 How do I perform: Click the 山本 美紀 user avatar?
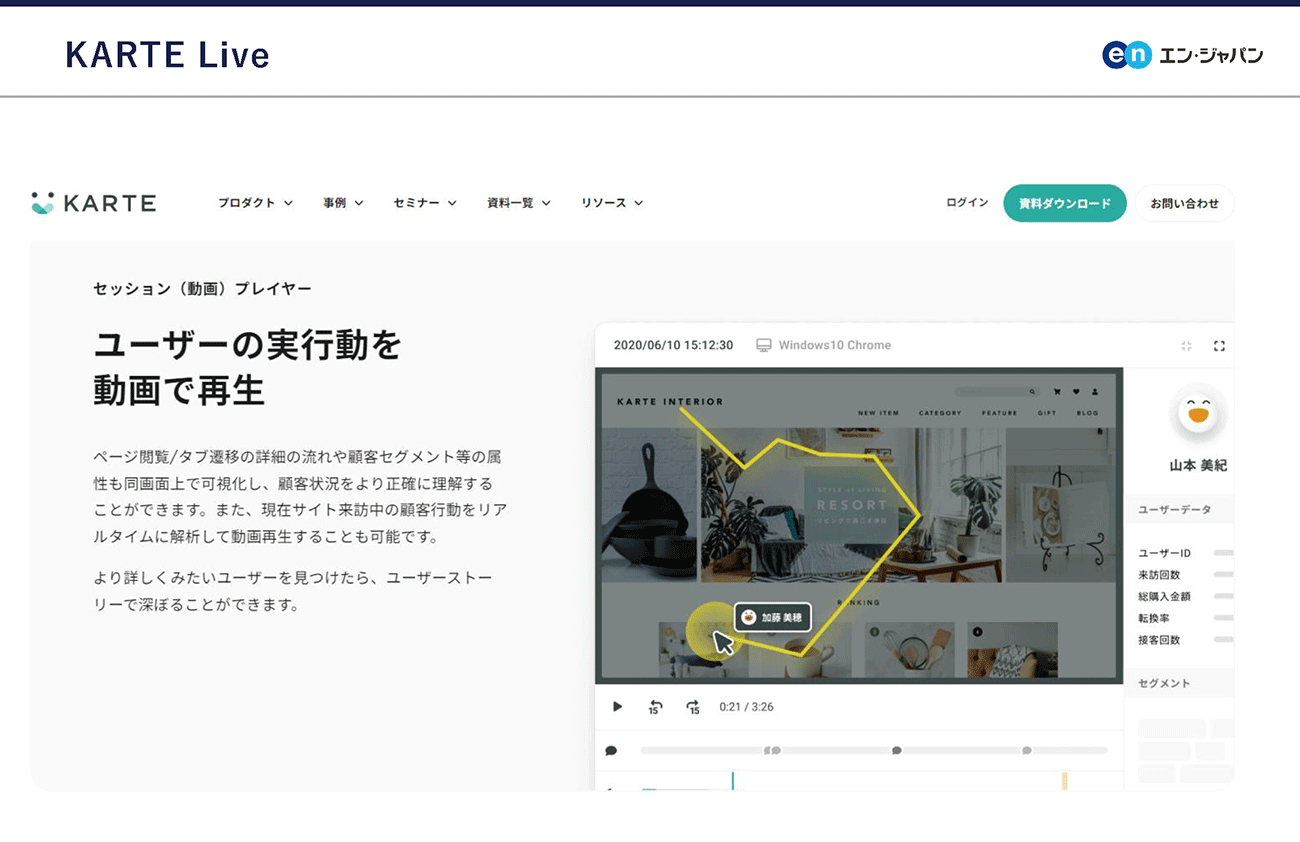click(x=1197, y=412)
